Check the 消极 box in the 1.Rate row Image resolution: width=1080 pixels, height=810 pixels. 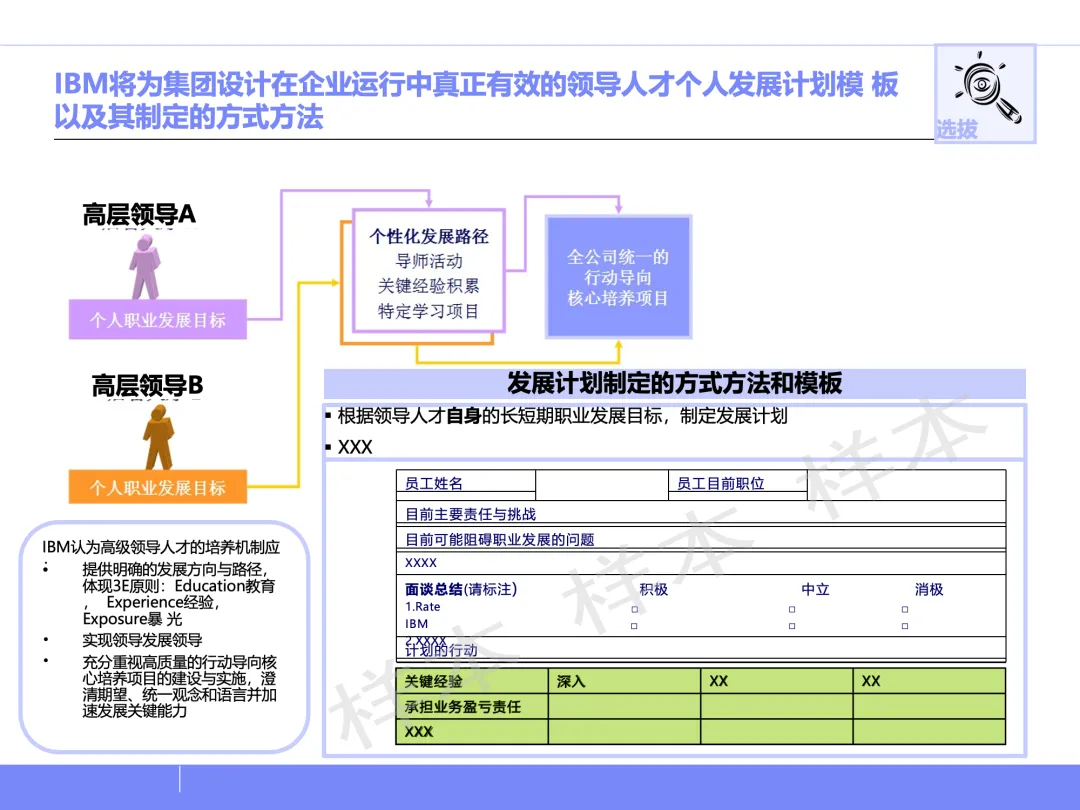pos(905,609)
